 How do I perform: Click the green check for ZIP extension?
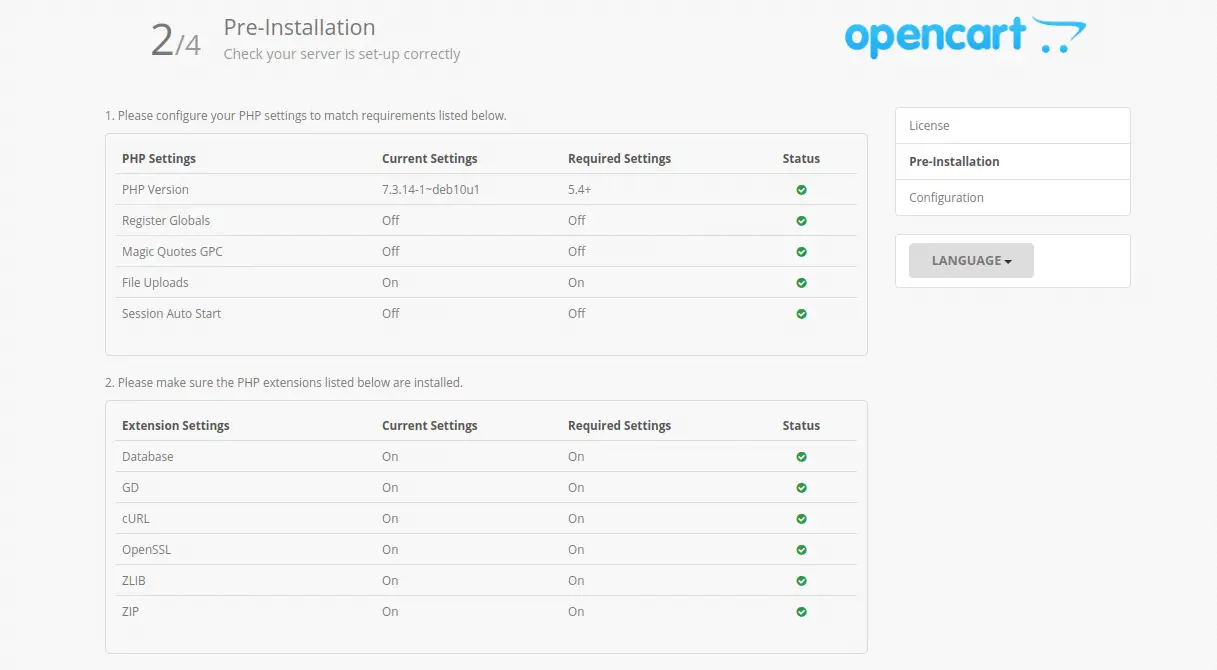pos(801,612)
